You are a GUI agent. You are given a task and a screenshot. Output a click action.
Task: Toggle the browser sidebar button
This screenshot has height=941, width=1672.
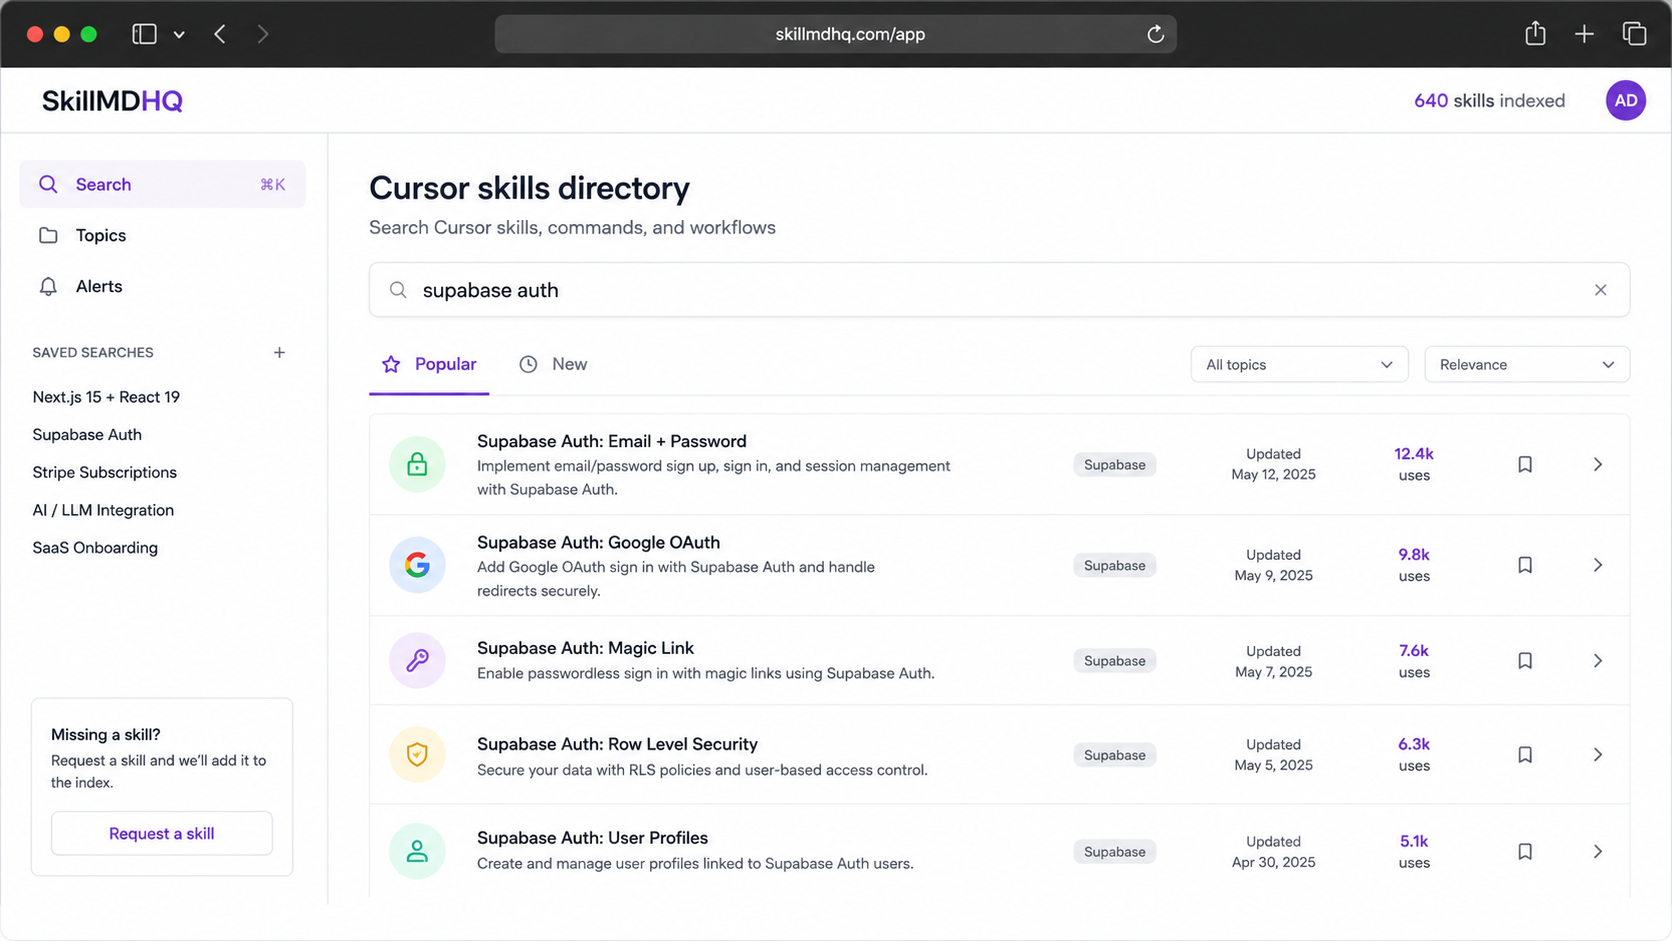(x=144, y=34)
